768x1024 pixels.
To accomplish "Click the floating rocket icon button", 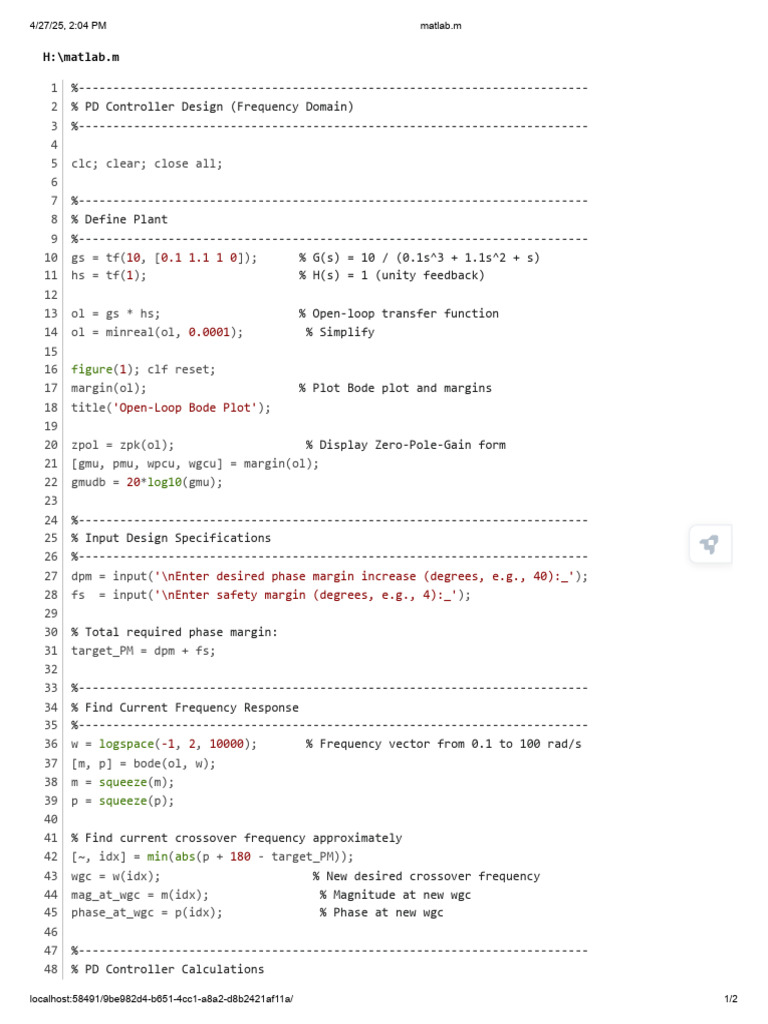I will (710, 543).
